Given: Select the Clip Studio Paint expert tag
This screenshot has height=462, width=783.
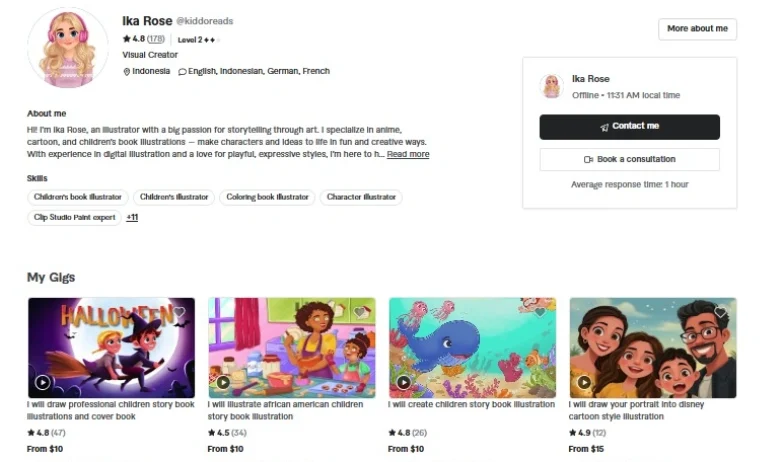Looking at the screenshot, I should pos(74,217).
